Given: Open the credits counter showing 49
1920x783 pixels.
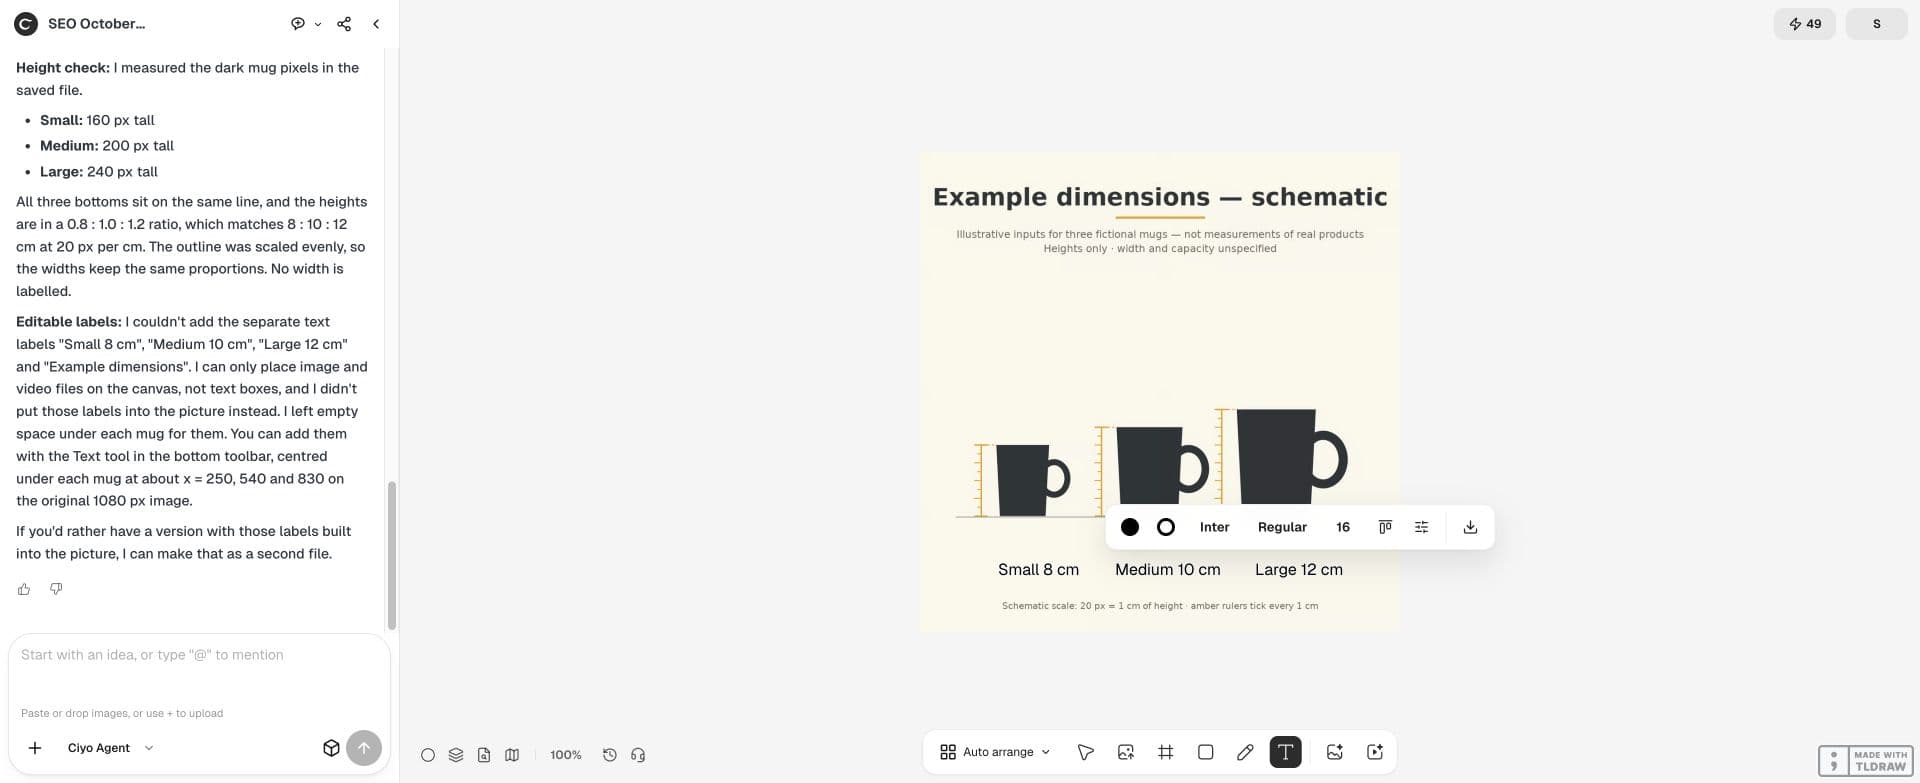Looking at the screenshot, I should 1805,24.
